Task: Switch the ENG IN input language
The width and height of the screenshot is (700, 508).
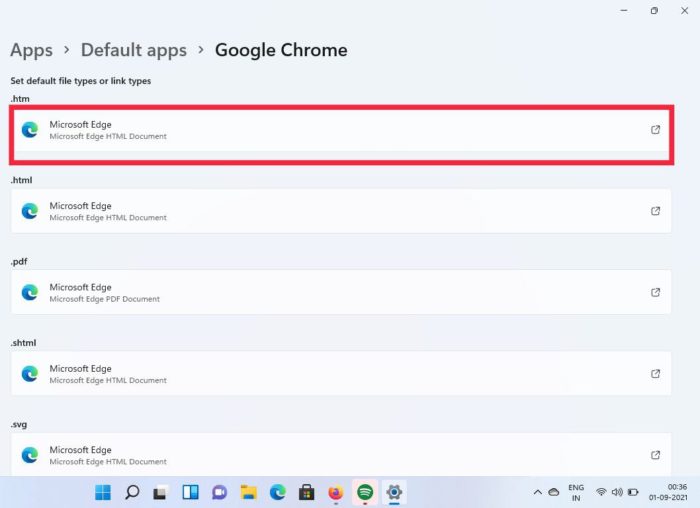Action: 576,492
